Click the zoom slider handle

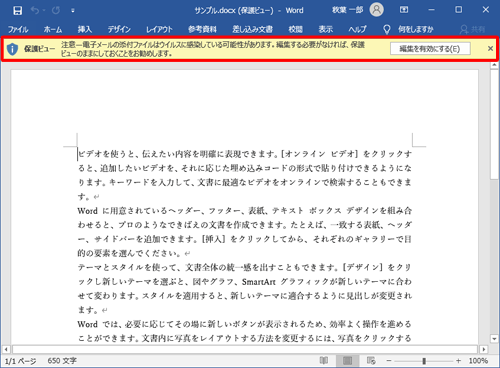click(x=424, y=361)
